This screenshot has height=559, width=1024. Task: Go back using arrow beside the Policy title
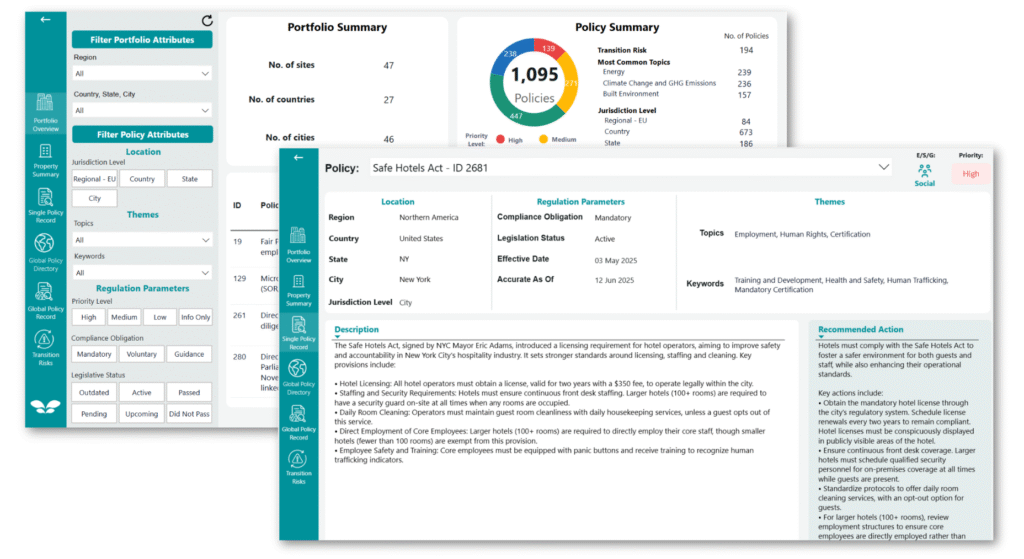(297, 158)
